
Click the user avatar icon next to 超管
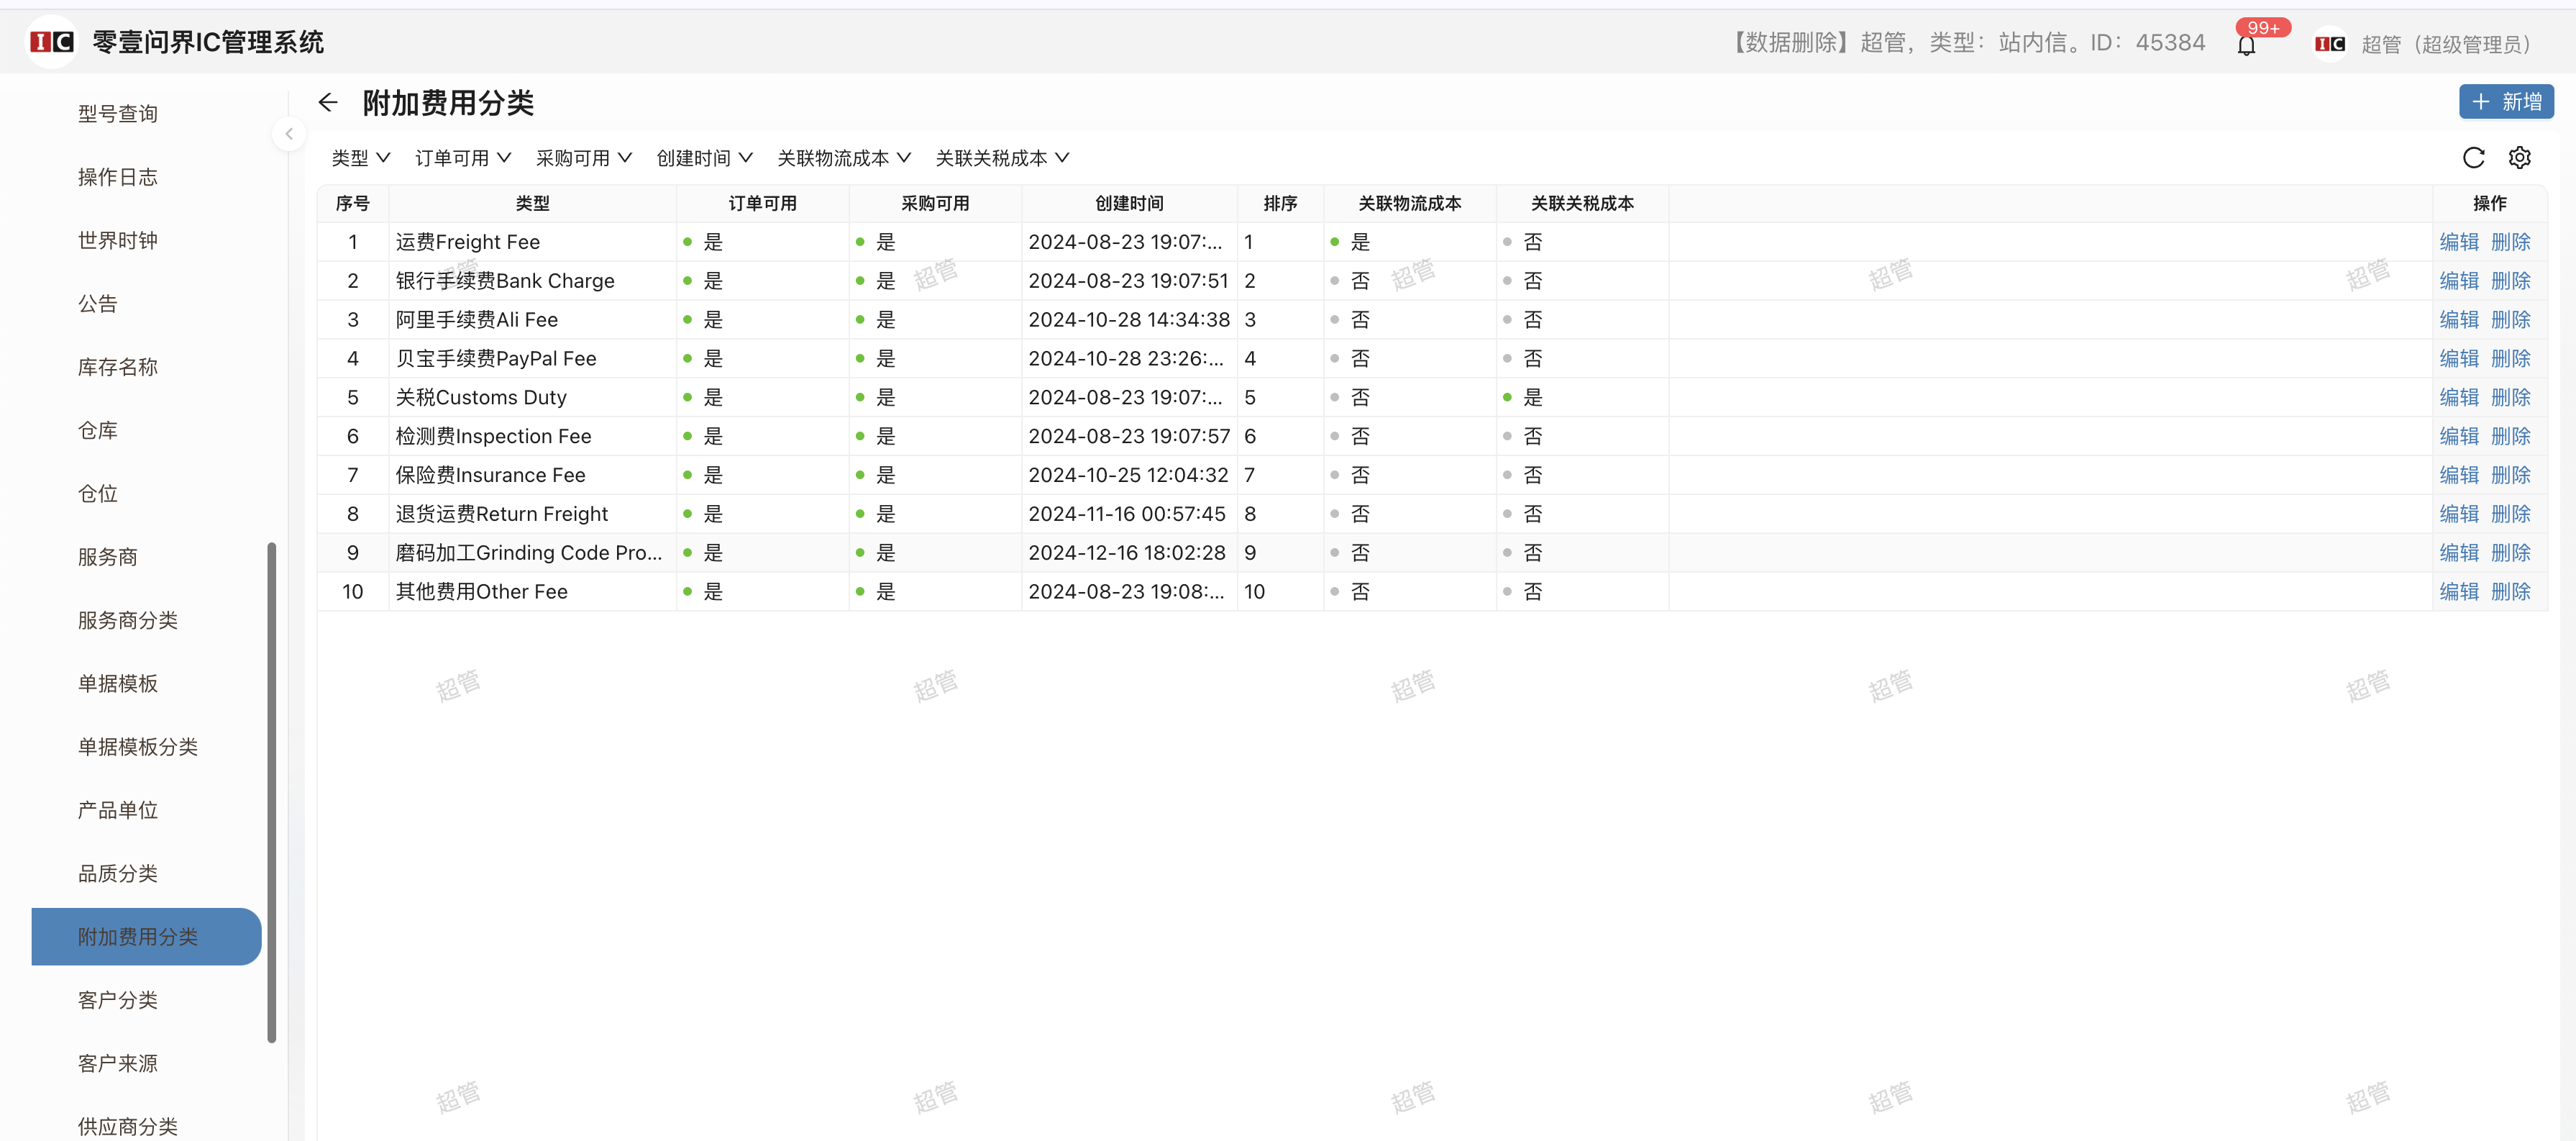tap(2329, 44)
